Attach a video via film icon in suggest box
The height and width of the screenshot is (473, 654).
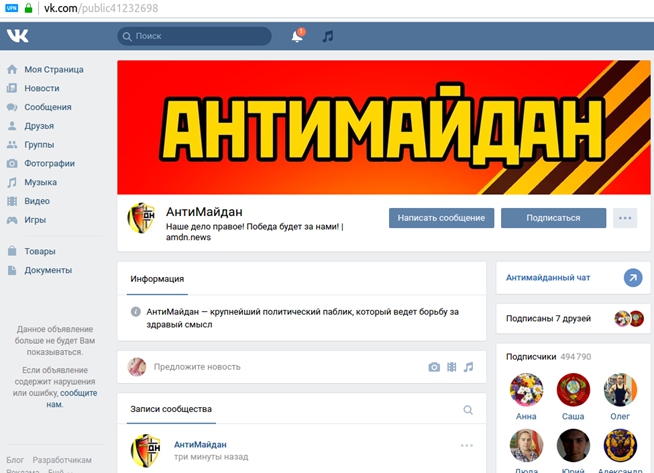(x=452, y=367)
